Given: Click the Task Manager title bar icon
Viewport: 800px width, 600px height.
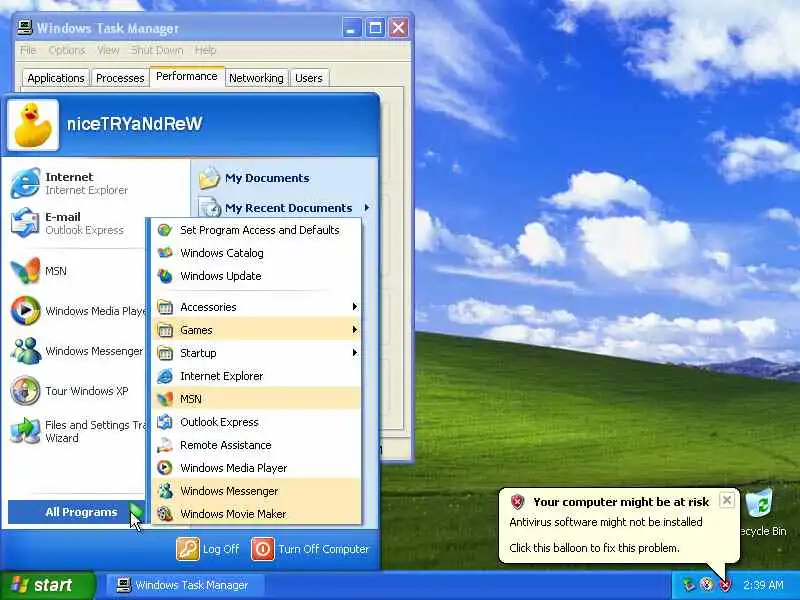Looking at the screenshot, I should [24, 28].
